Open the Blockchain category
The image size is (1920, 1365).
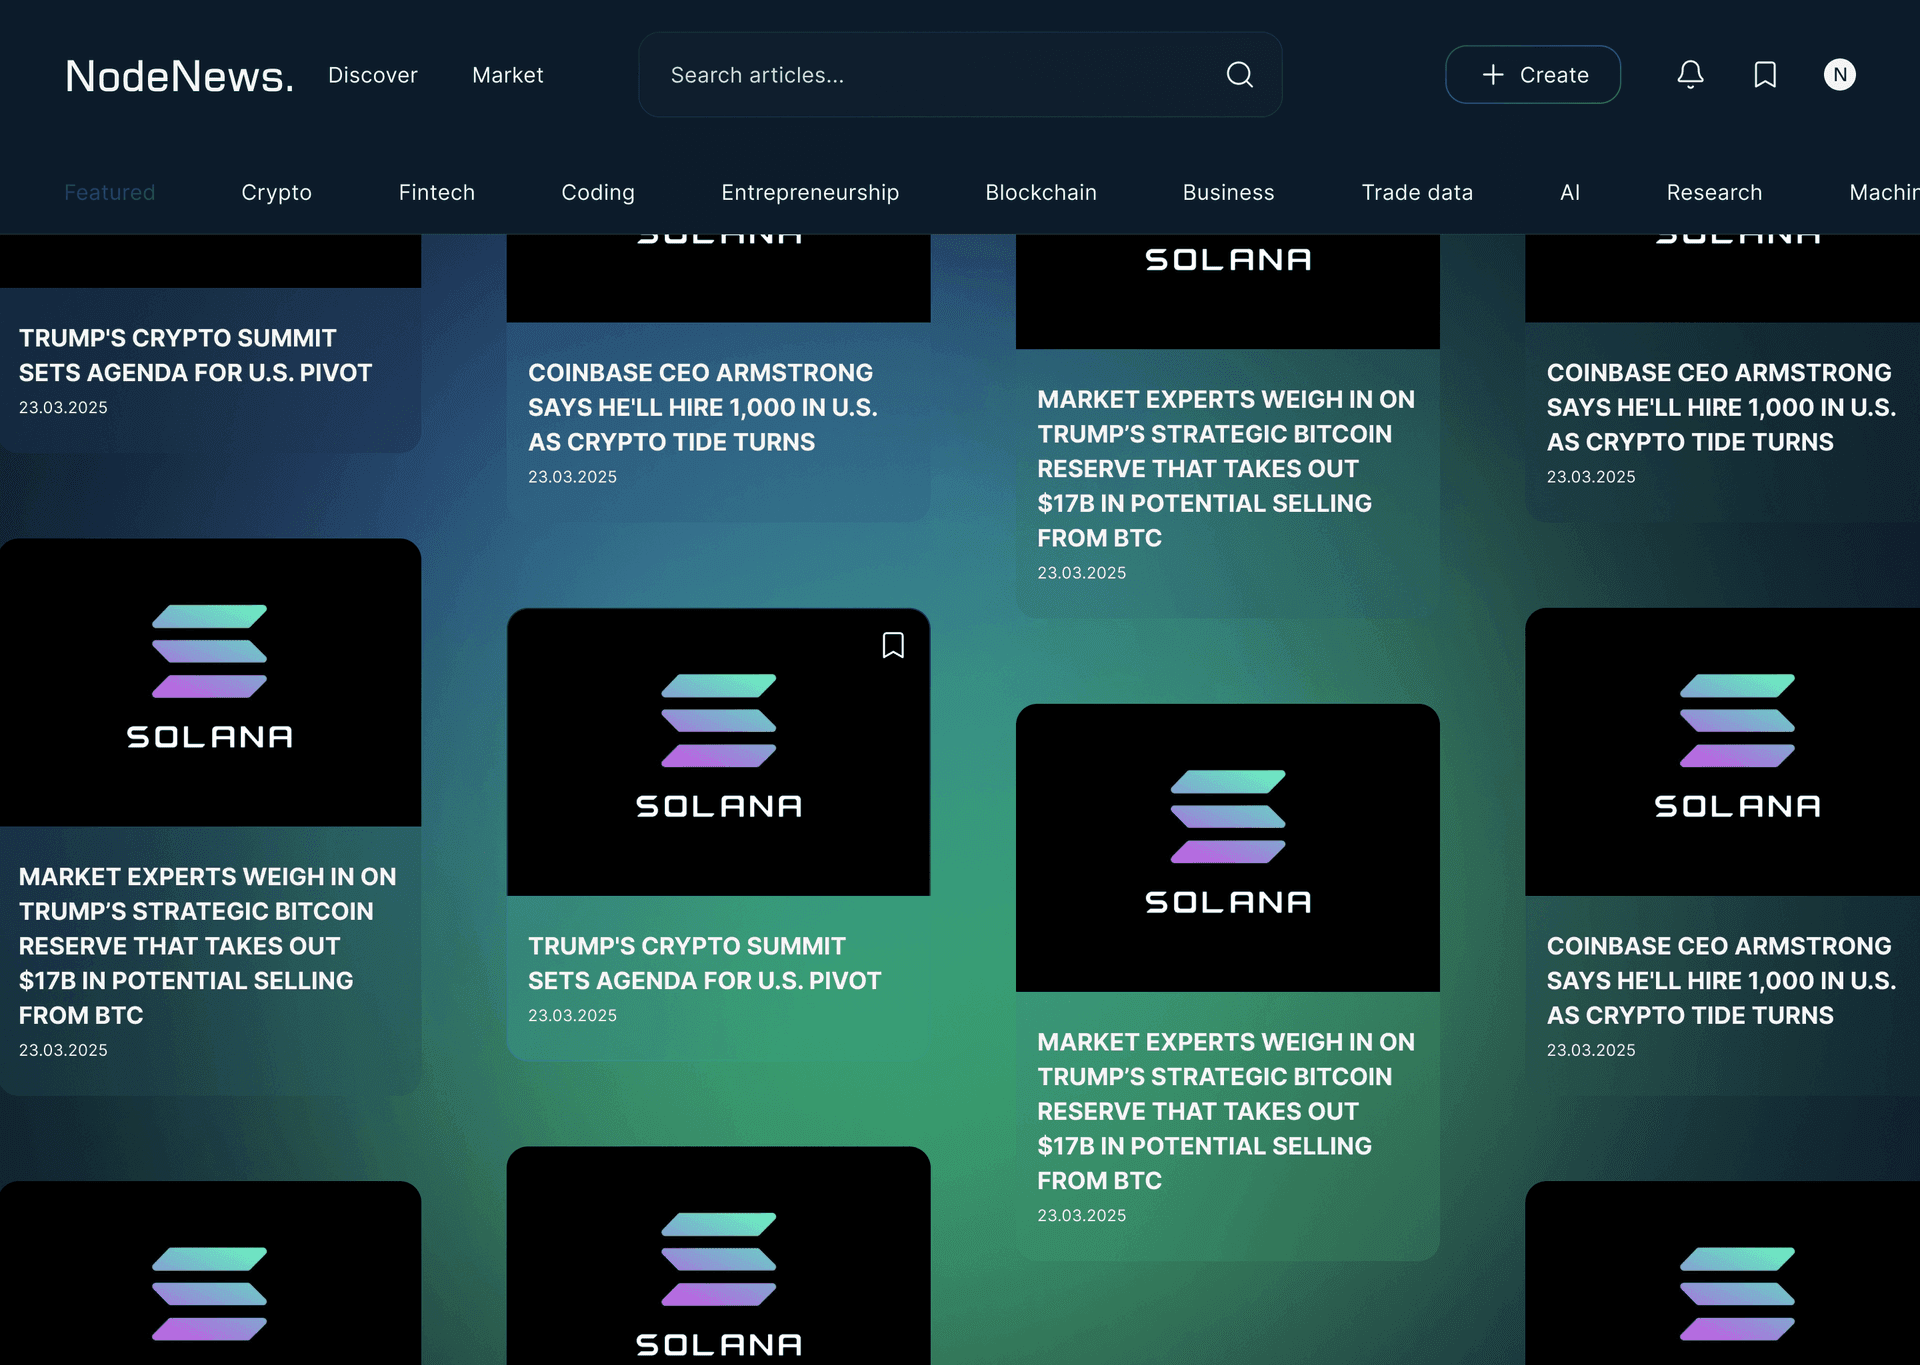(1041, 192)
